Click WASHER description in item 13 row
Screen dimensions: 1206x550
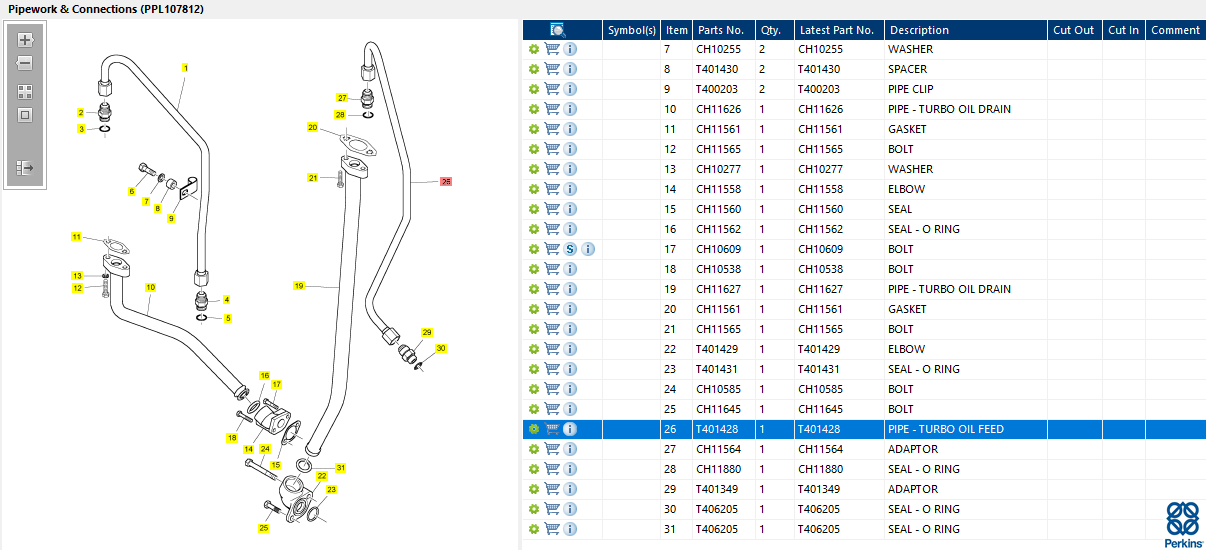coord(911,169)
